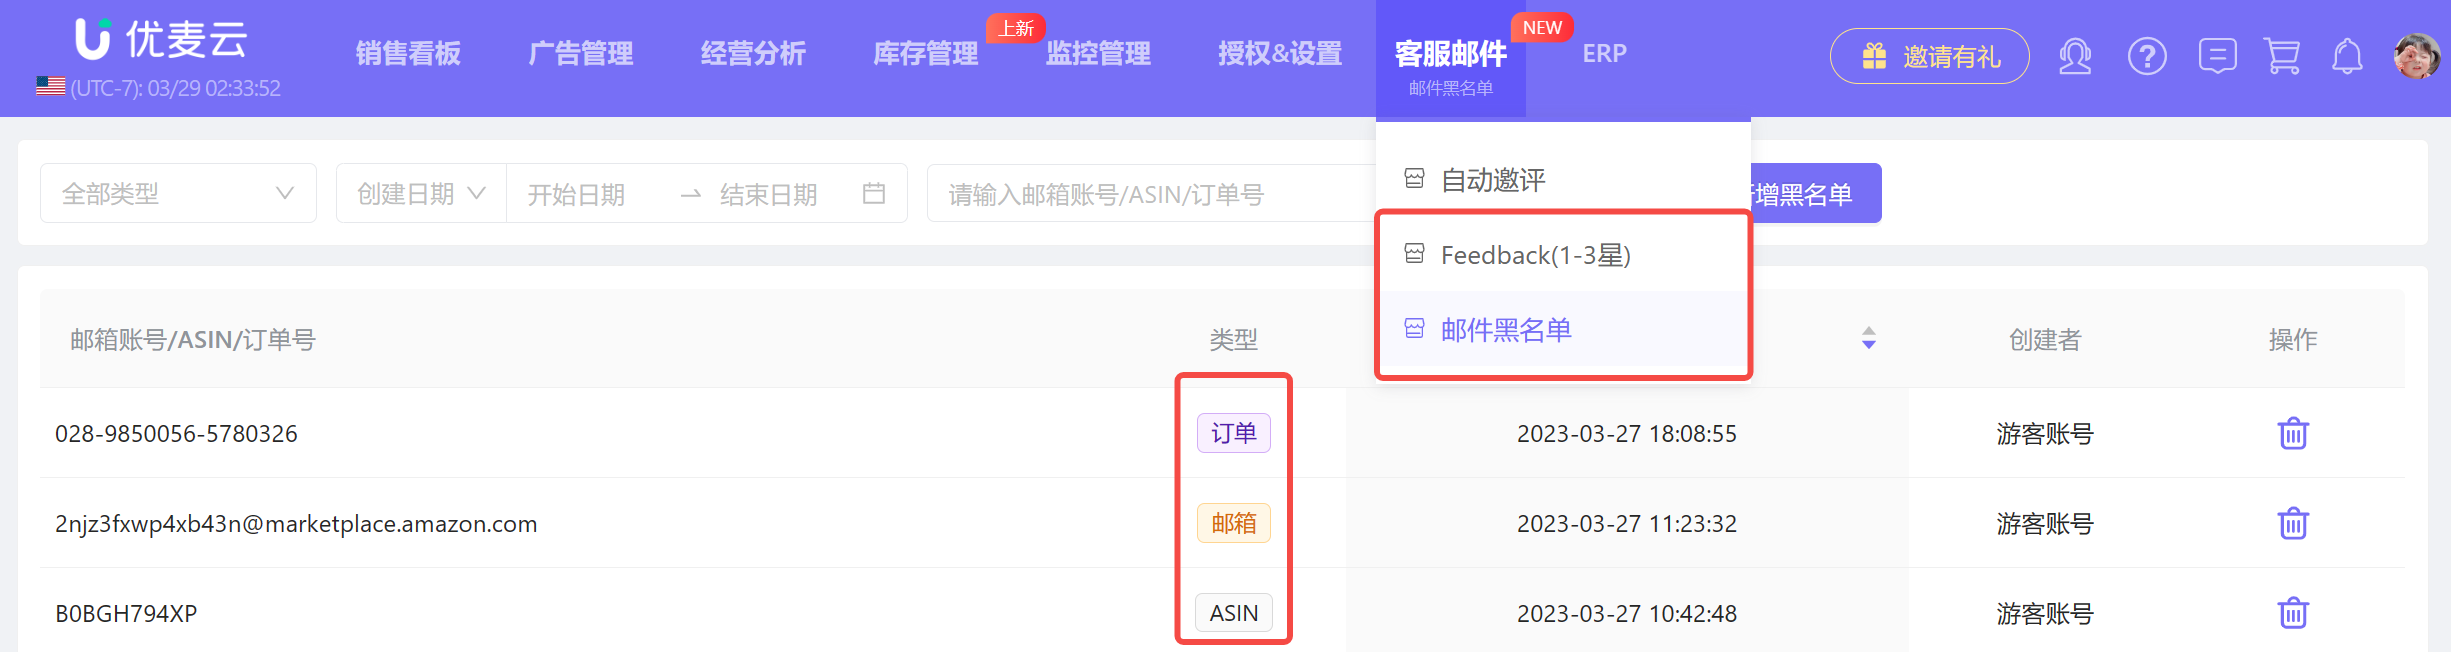Open the help question mark icon
The height and width of the screenshot is (652, 2451).
coord(2147,56)
